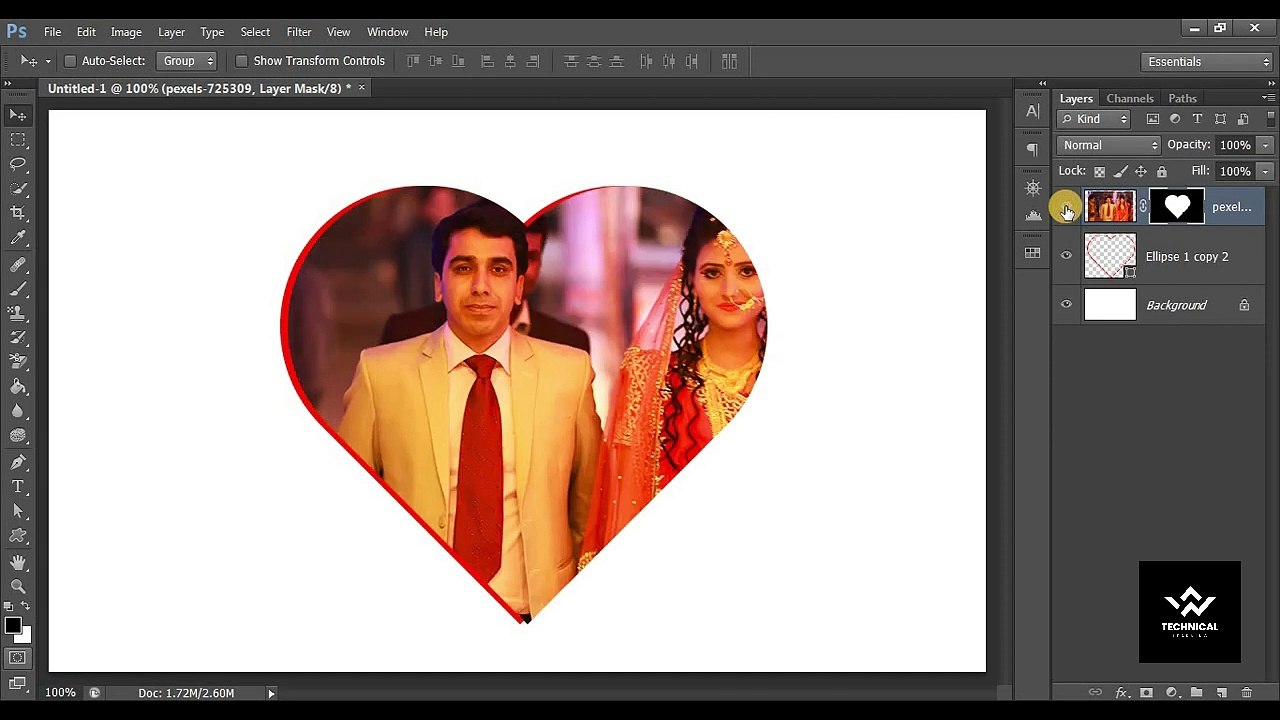The width and height of the screenshot is (1280, 720).
Task: Open the Paragraph panel icon
Action: [1033, 150]
